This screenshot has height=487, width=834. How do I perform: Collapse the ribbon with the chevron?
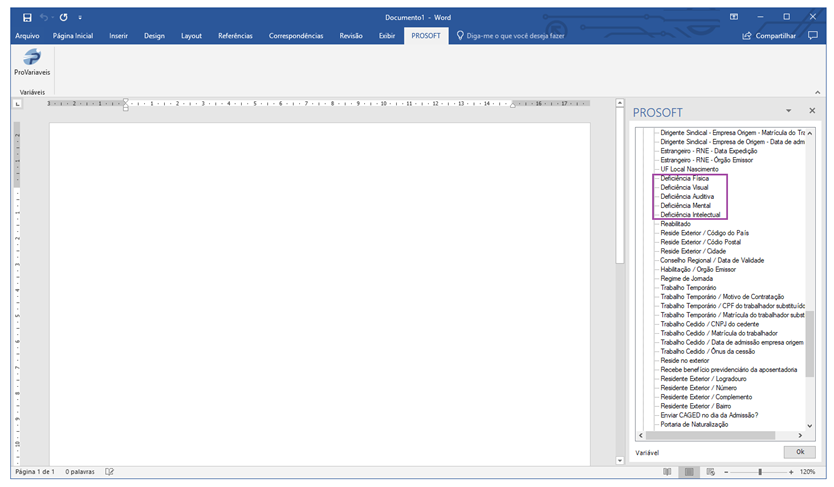click(x=818, y=92)
